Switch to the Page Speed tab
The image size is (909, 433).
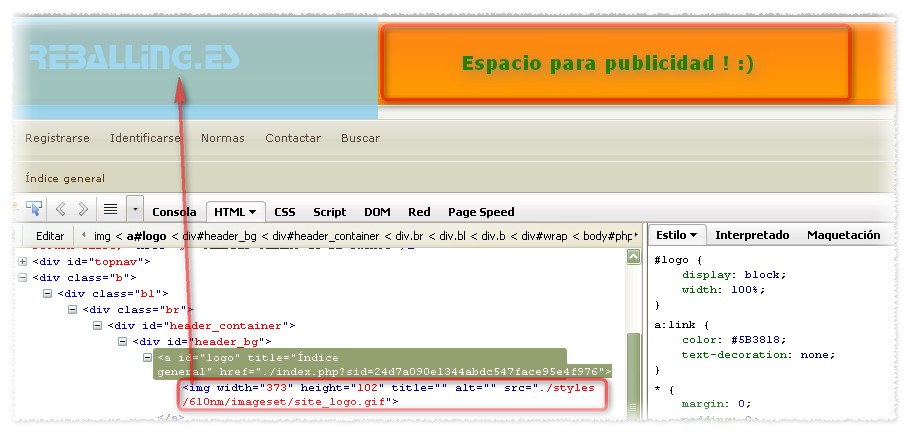click(481, 212)
